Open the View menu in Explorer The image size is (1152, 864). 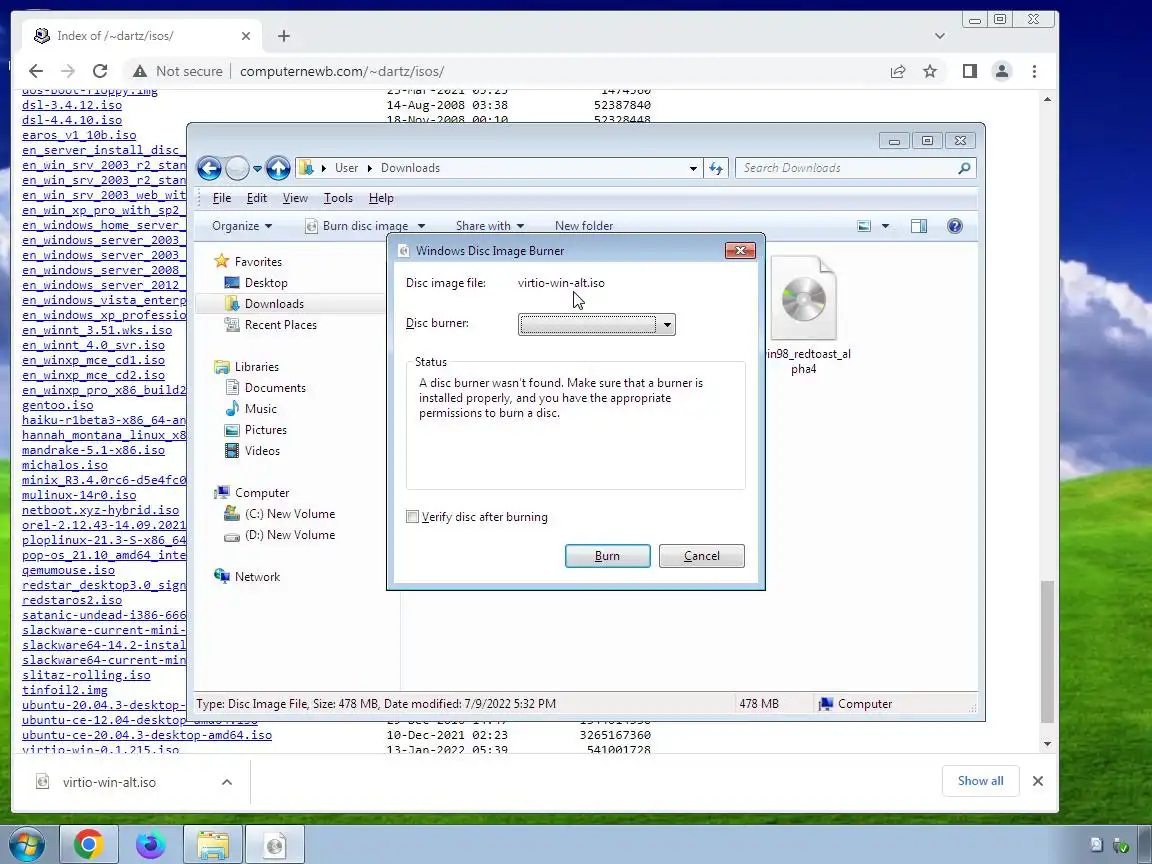(295, 198)
